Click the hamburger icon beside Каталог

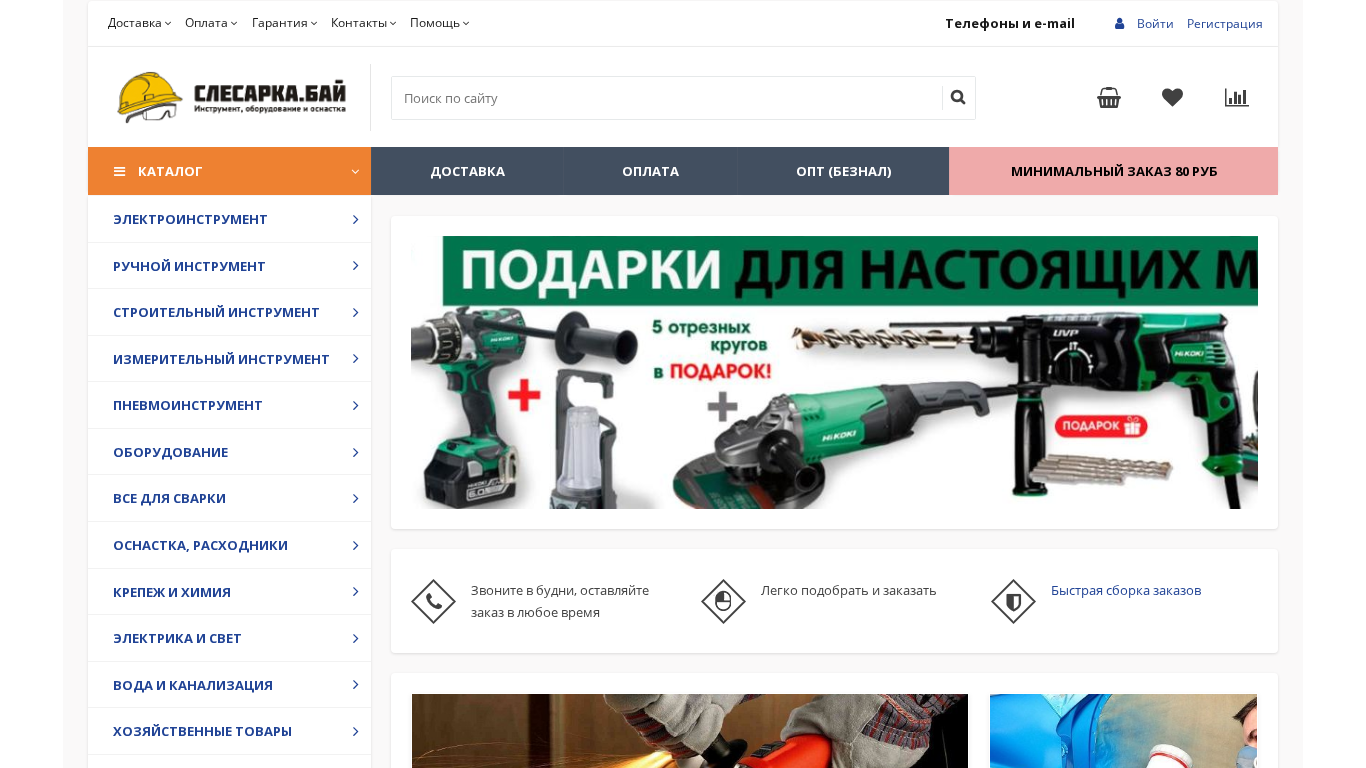(120, 172)
